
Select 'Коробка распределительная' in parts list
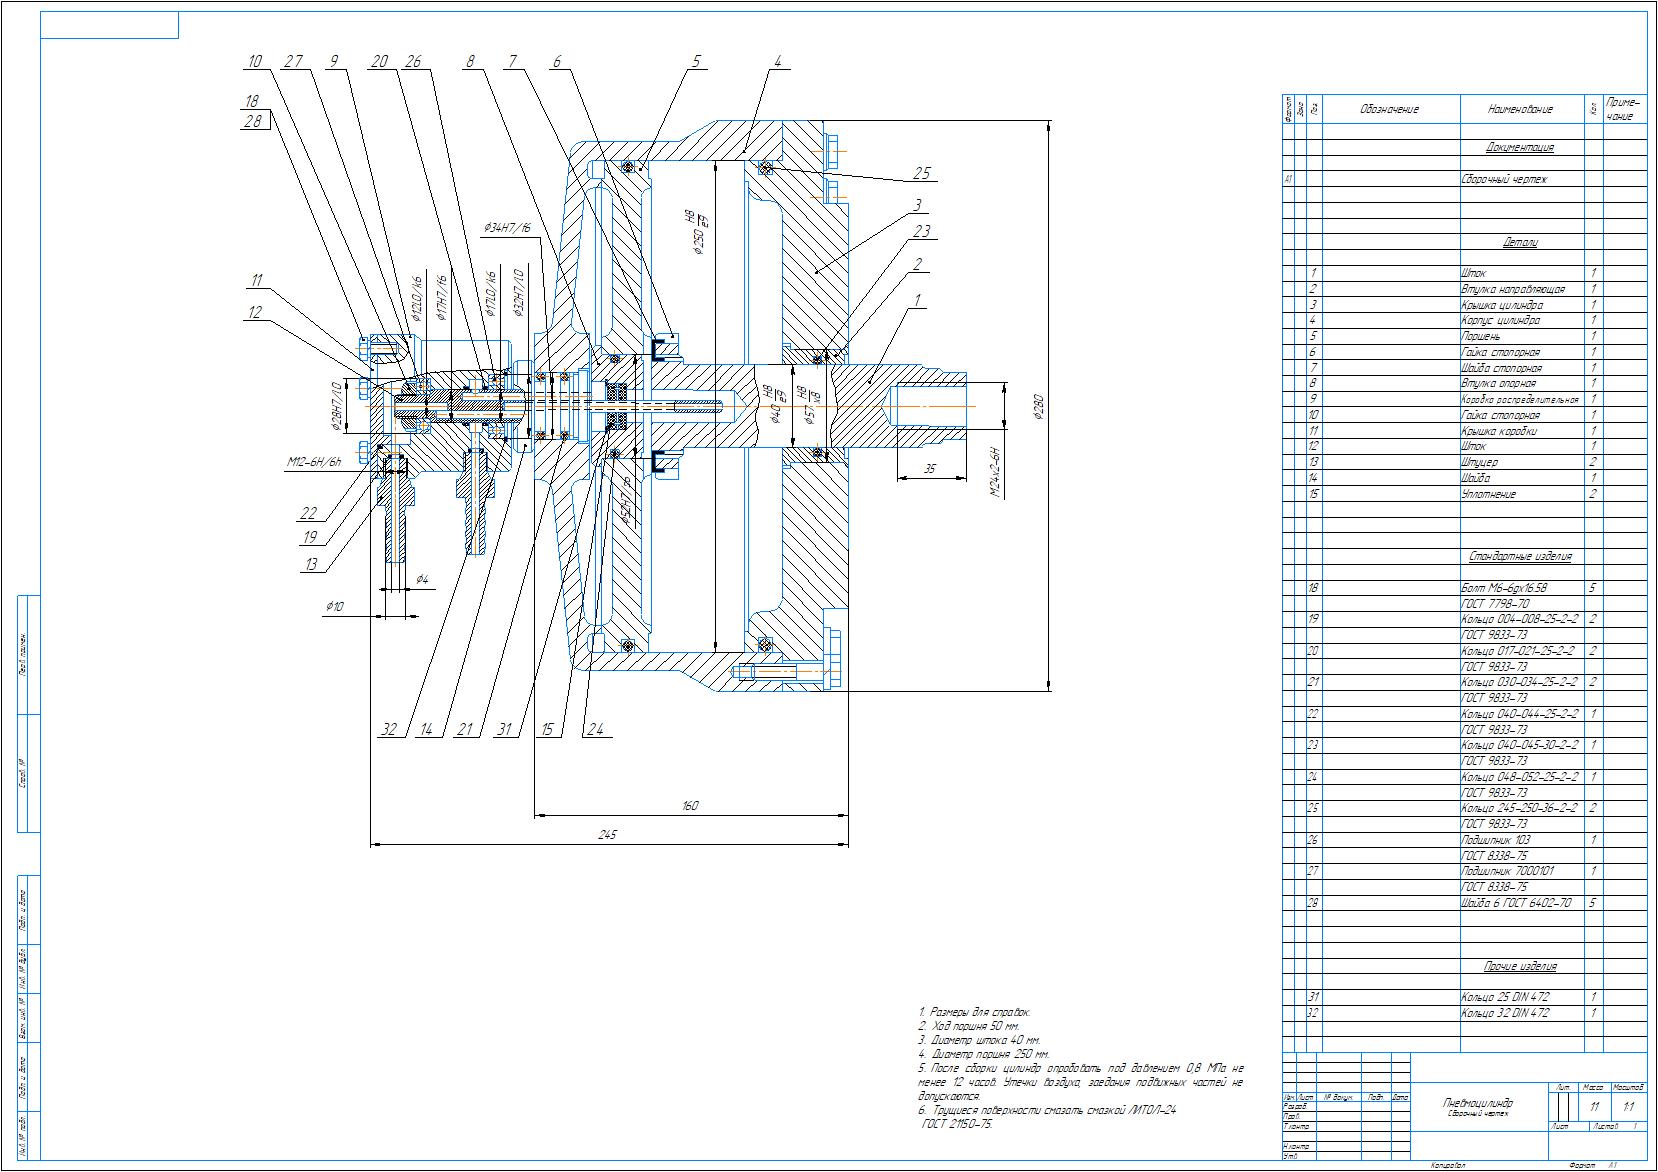point(1519,400)
